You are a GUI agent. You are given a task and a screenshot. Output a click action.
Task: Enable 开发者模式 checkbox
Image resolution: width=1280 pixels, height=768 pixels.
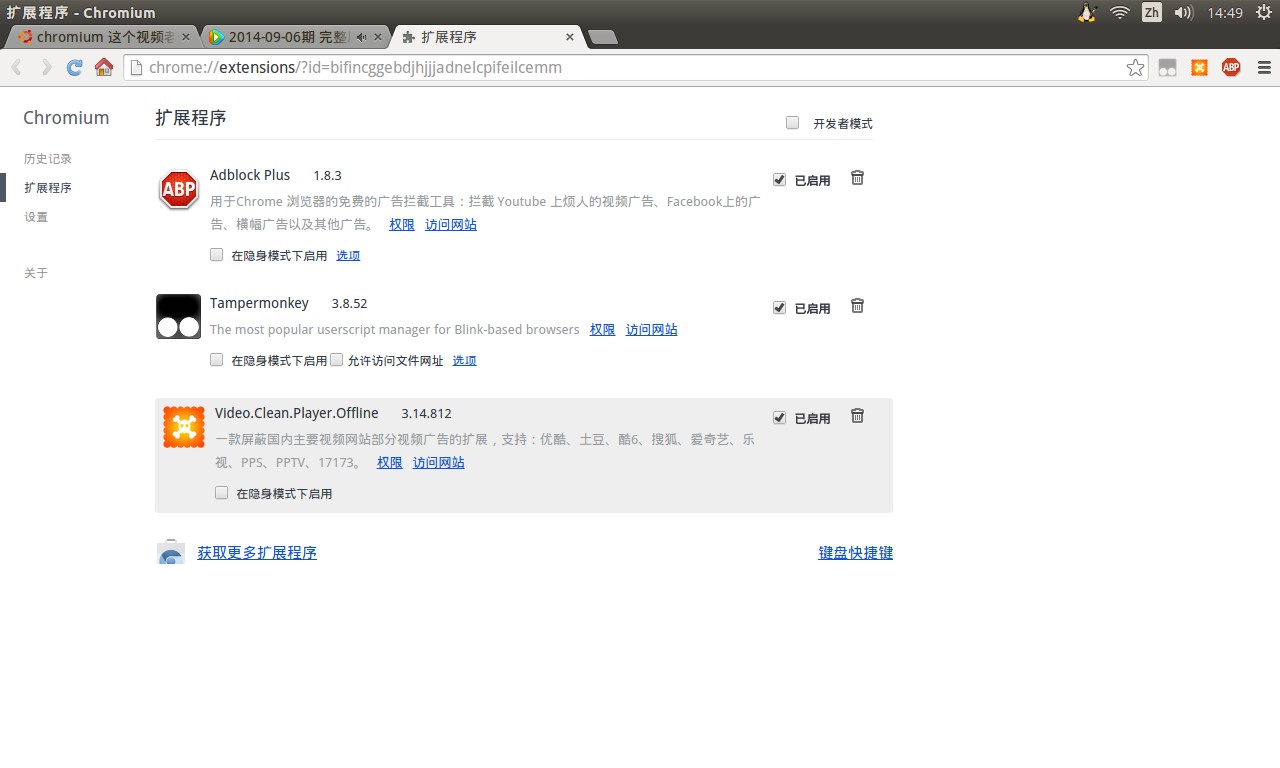792,122
